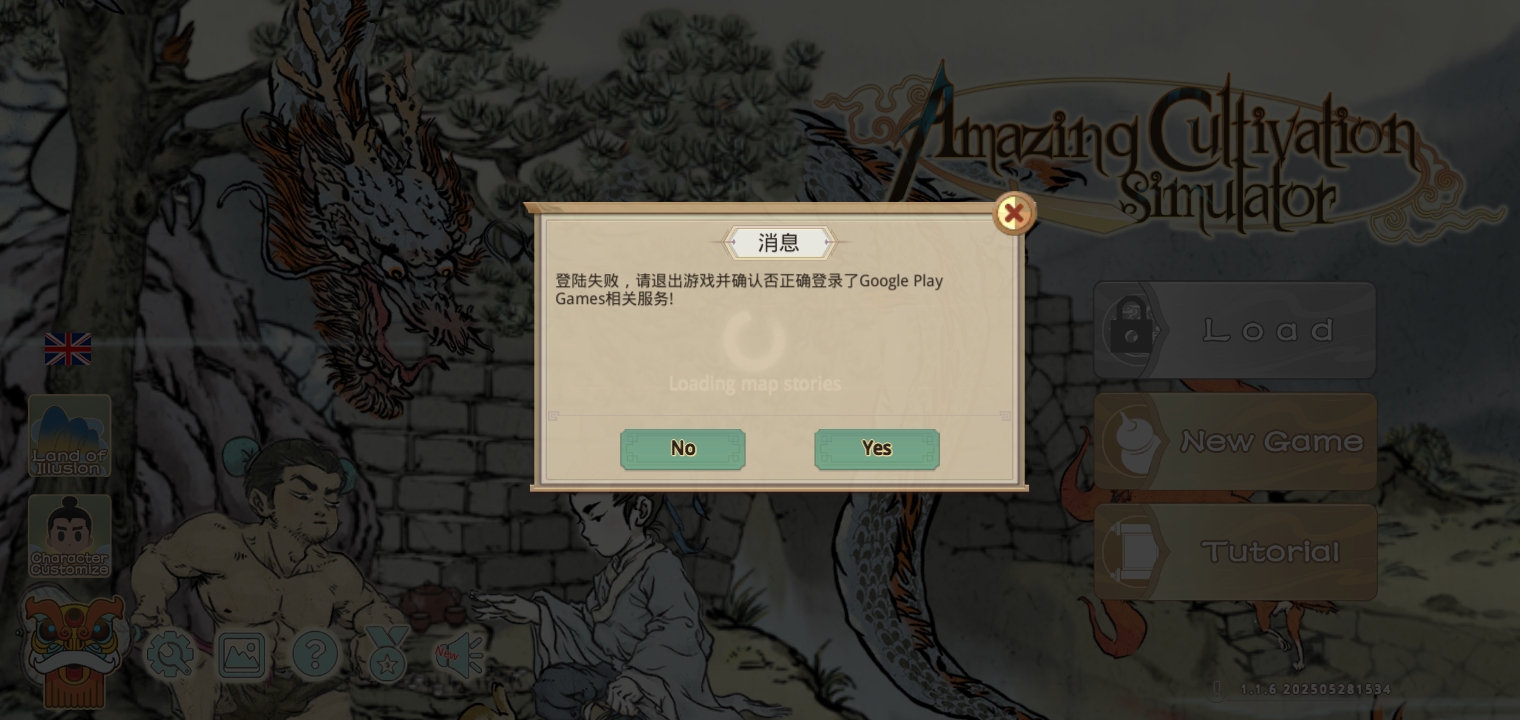Image resolution: width=1520 pixels, height=720 pixels.
Task: Open Character Customize
Action: coord(70,536)
